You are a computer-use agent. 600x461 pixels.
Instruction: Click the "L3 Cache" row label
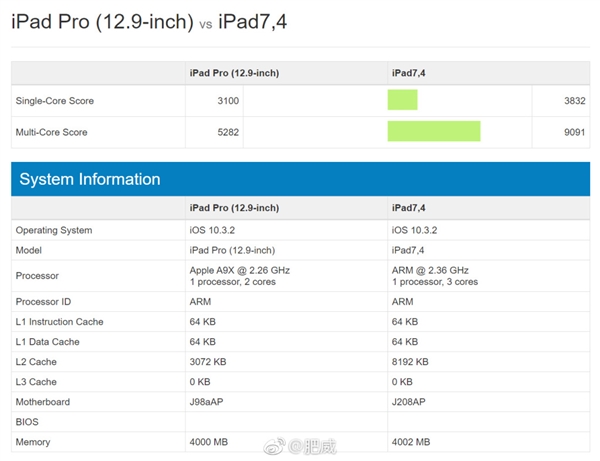click(x=36, y=382)
